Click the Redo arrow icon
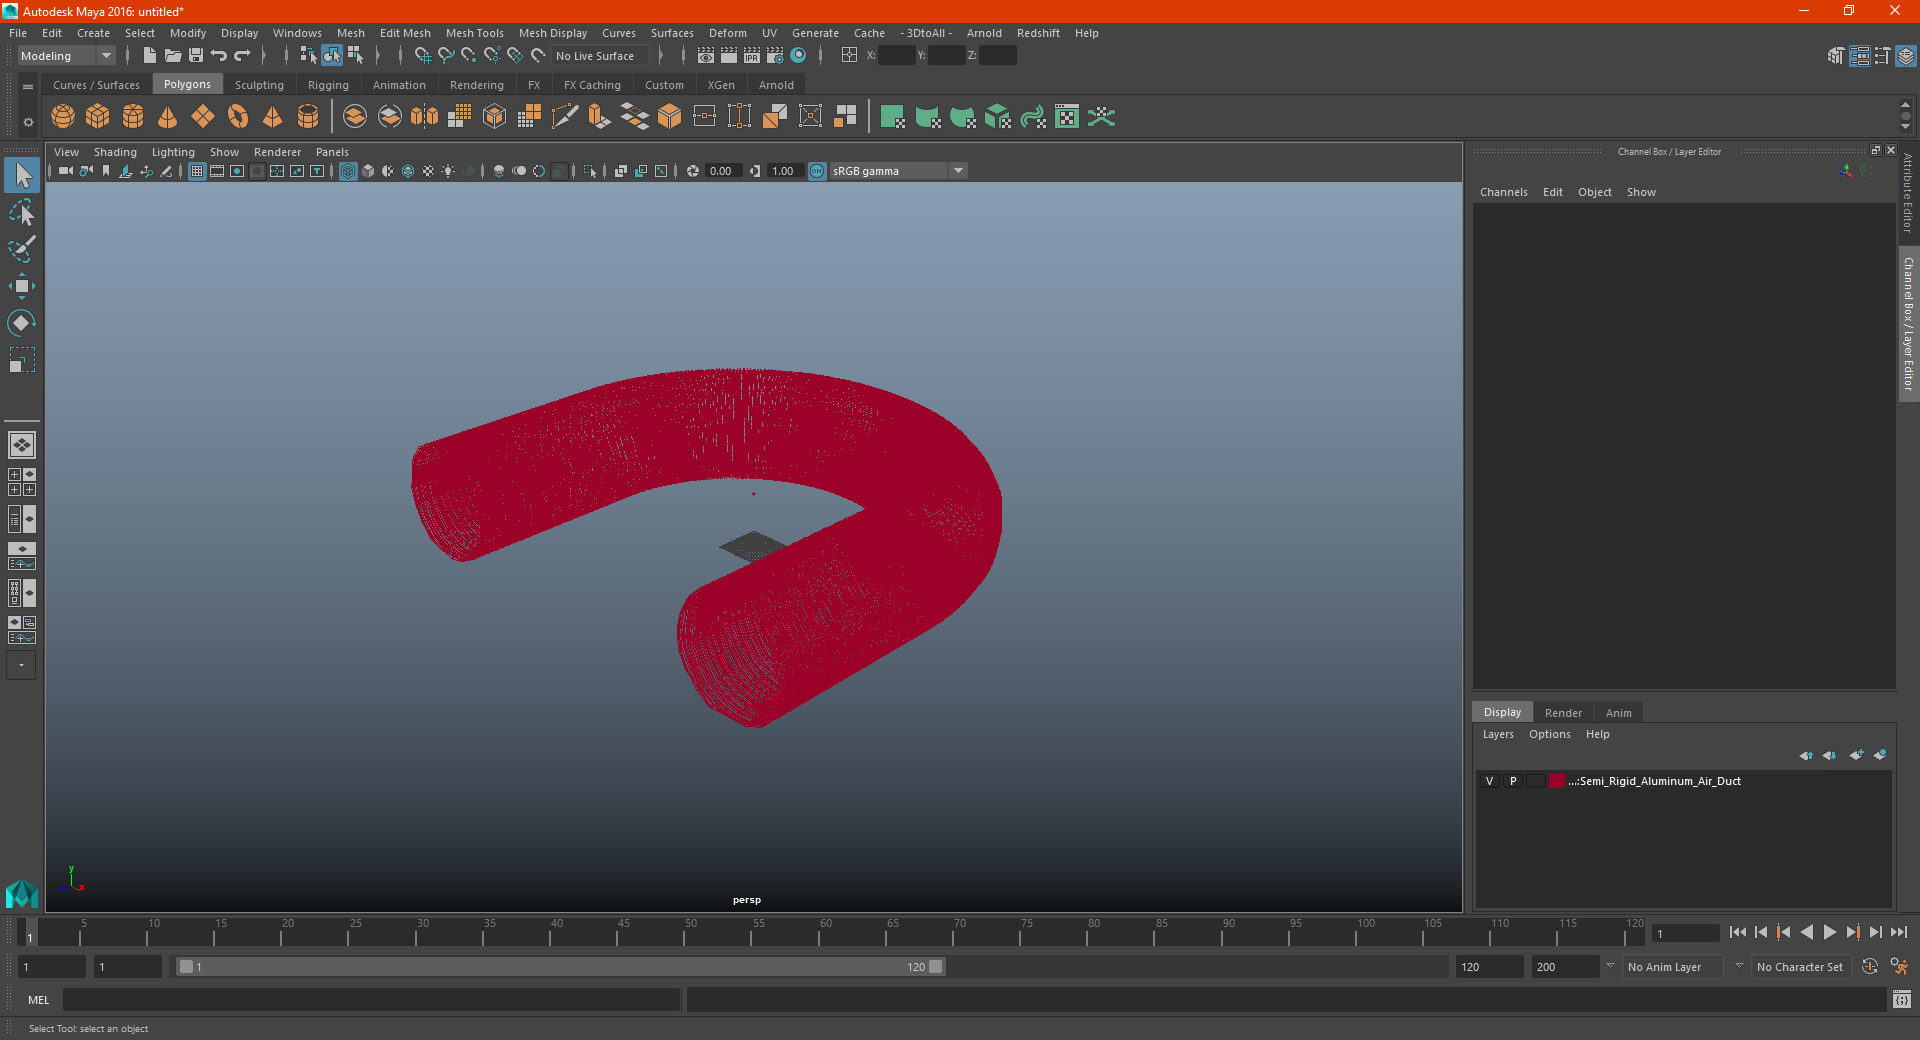The height and width of the screenshot is (1040, 1920). pos(242,56)
